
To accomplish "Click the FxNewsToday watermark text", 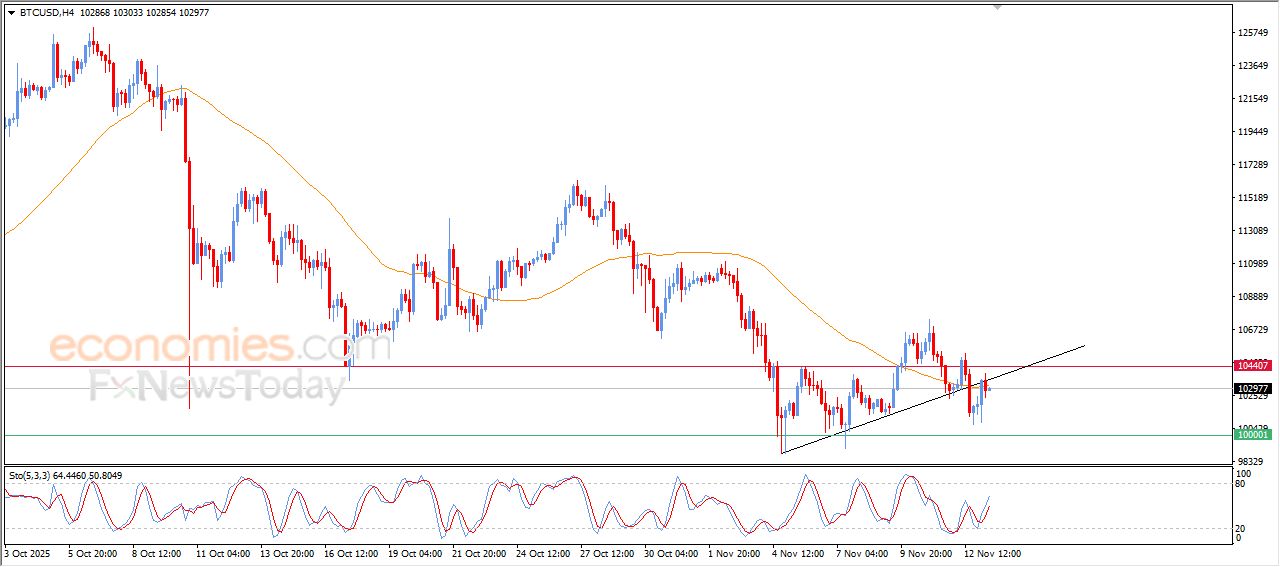I will pyautogui.click(x=215, y=386).
